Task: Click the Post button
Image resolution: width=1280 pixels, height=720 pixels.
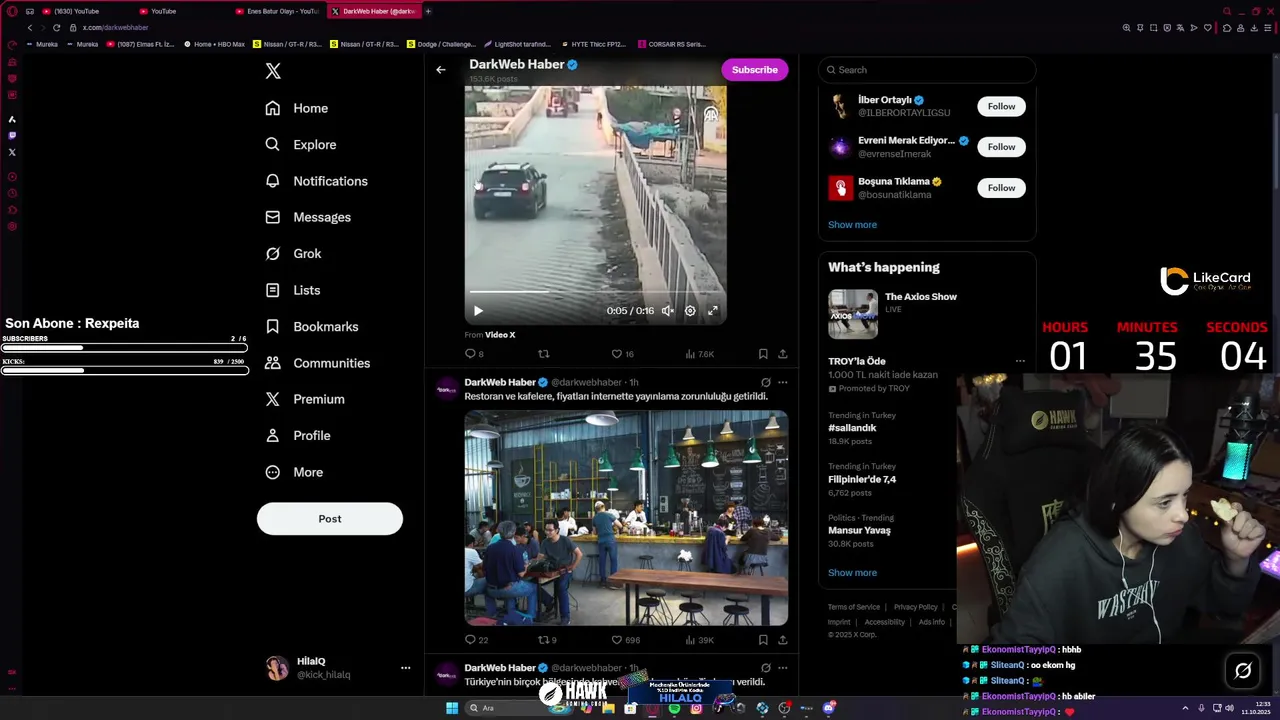Action: (330, 519)
